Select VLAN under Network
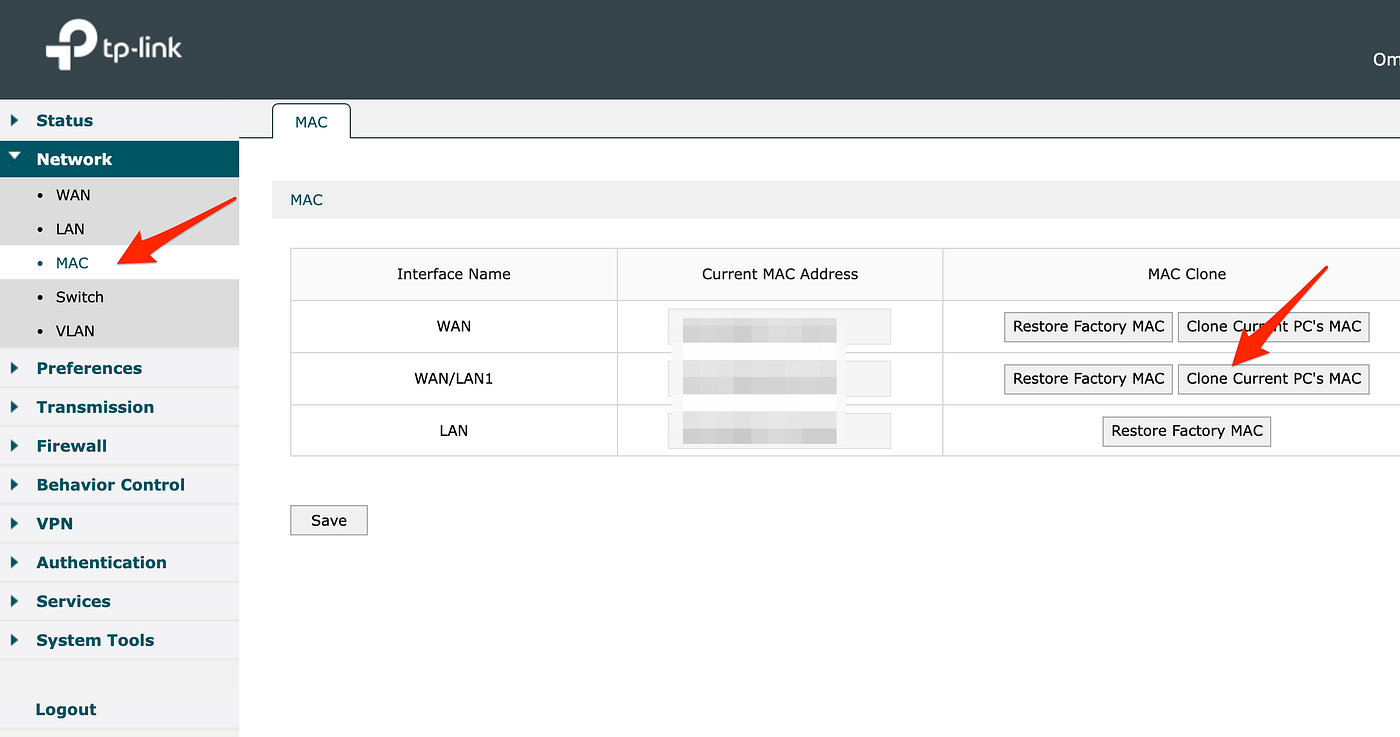The width and height of the screenshot is (1400, 737). click(x=75, y=331)
